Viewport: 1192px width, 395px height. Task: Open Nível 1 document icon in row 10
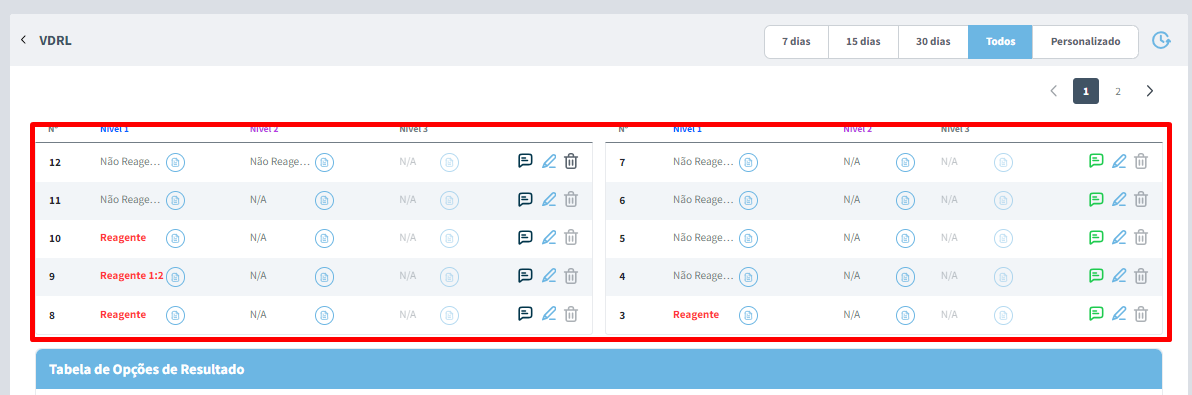176,238
